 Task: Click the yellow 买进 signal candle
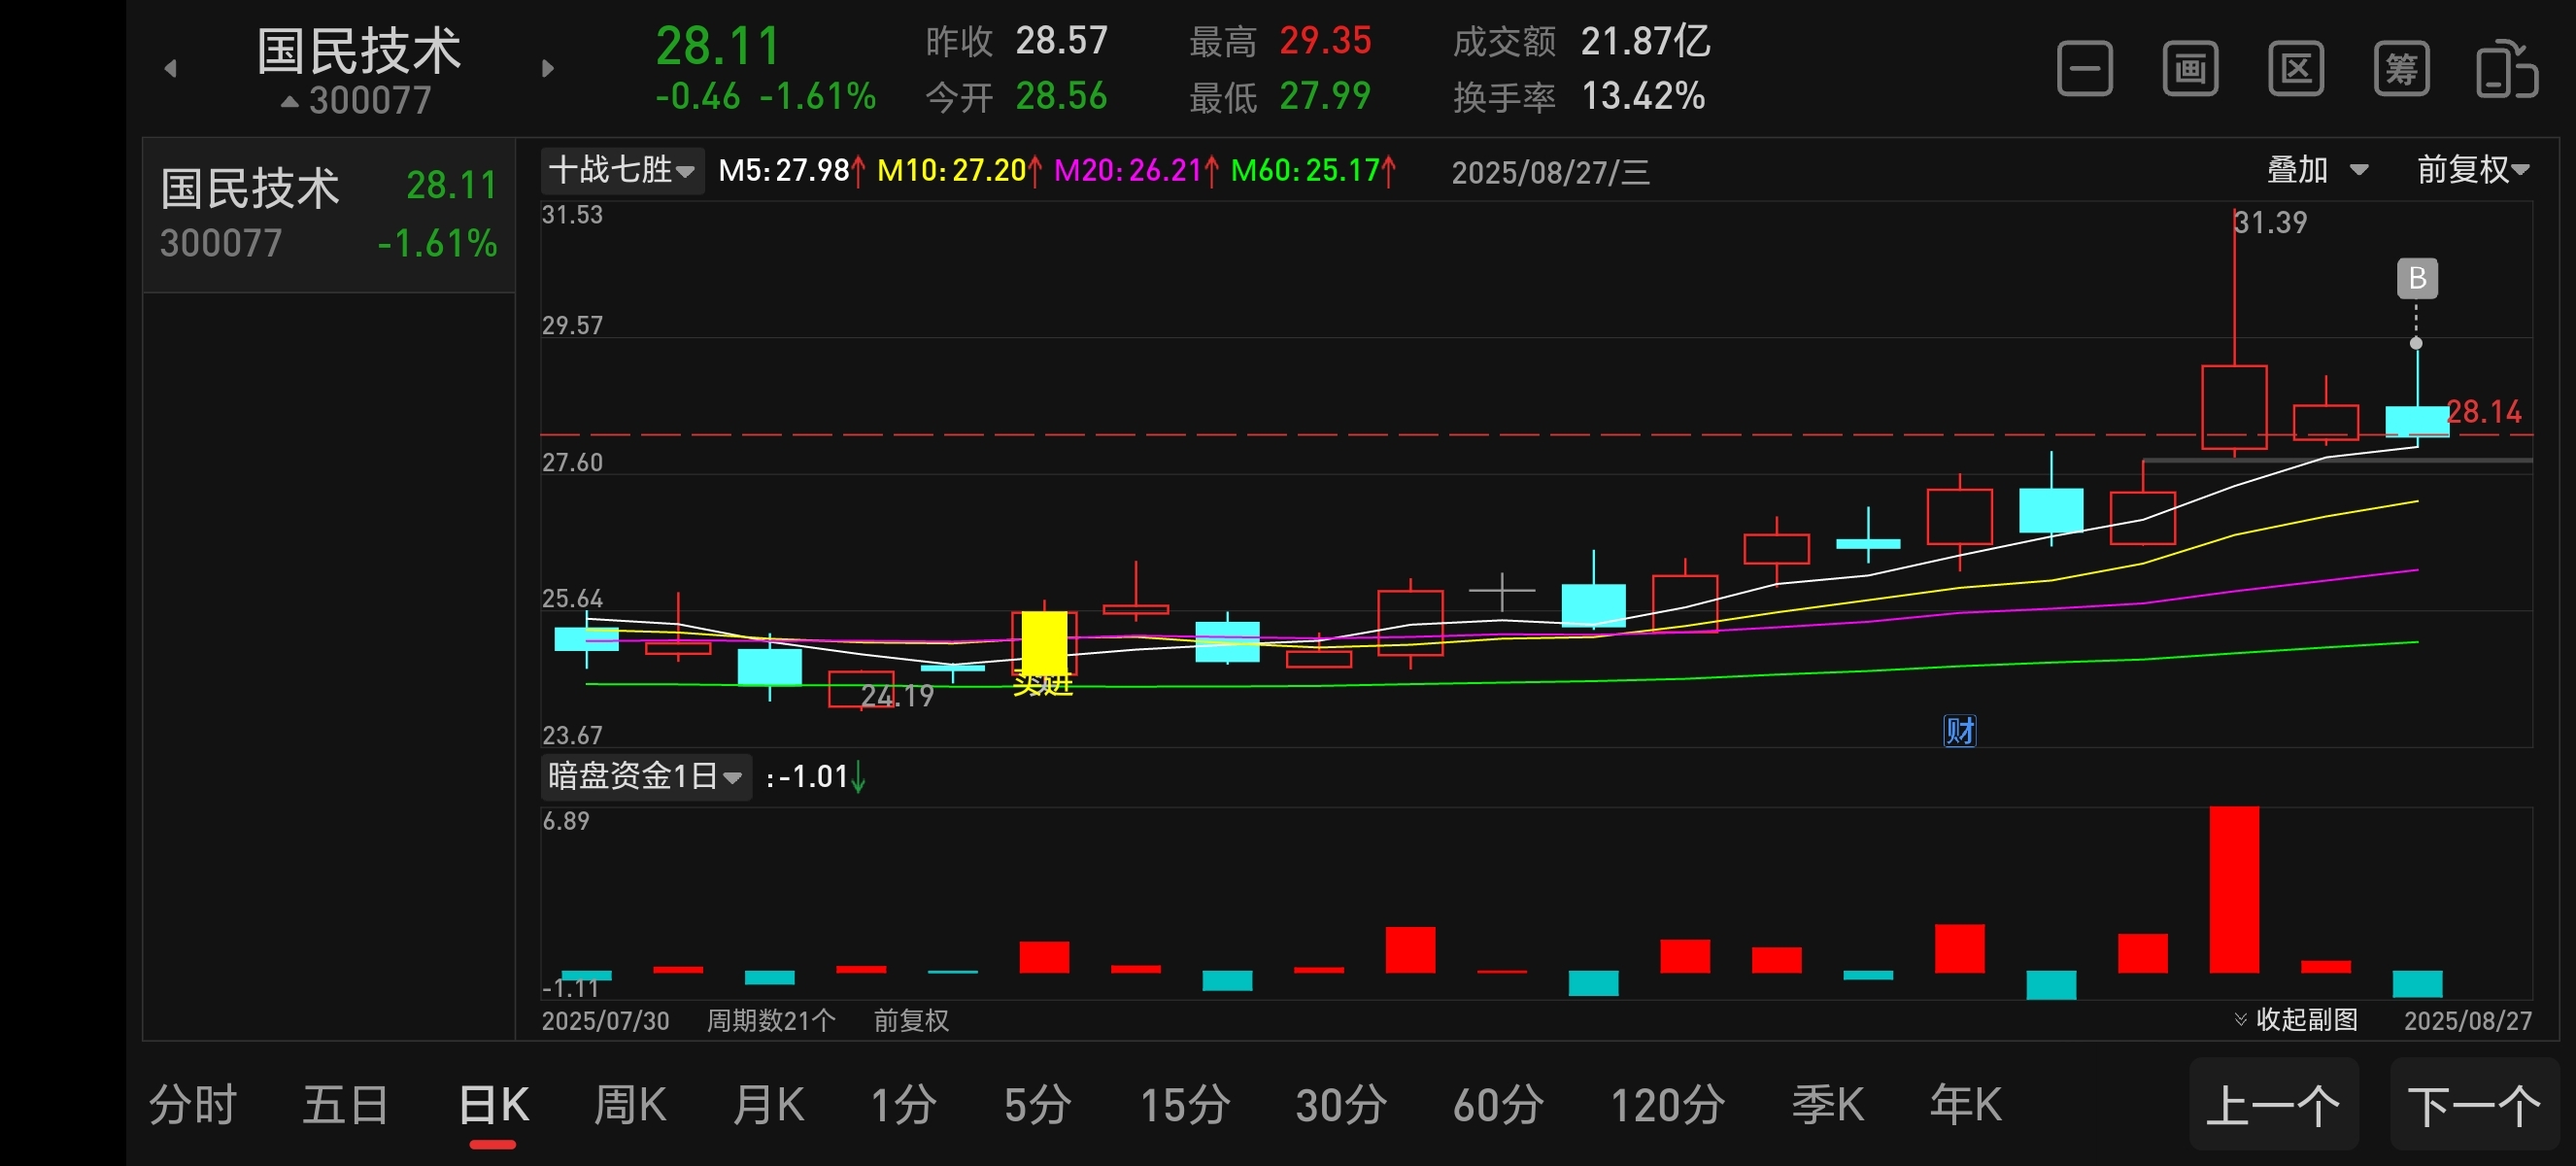[x=1044, y=642]
